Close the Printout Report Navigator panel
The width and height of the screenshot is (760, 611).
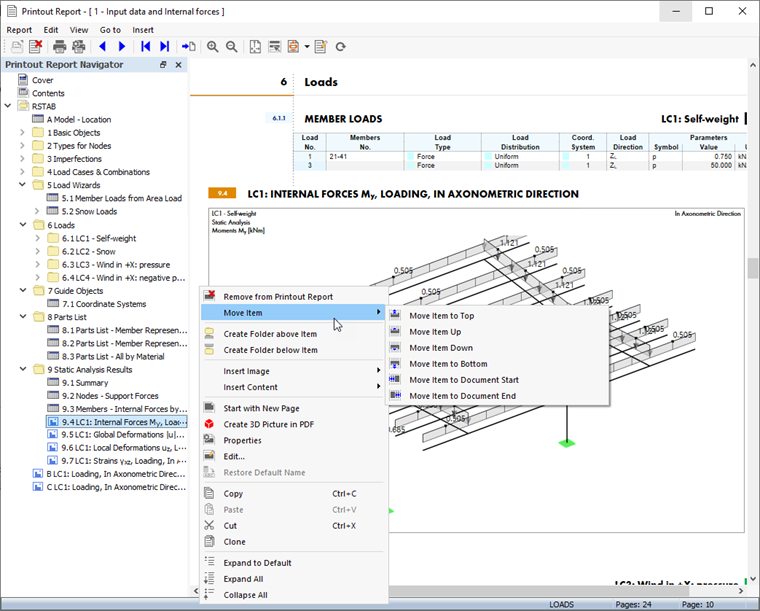pos(178,64)
